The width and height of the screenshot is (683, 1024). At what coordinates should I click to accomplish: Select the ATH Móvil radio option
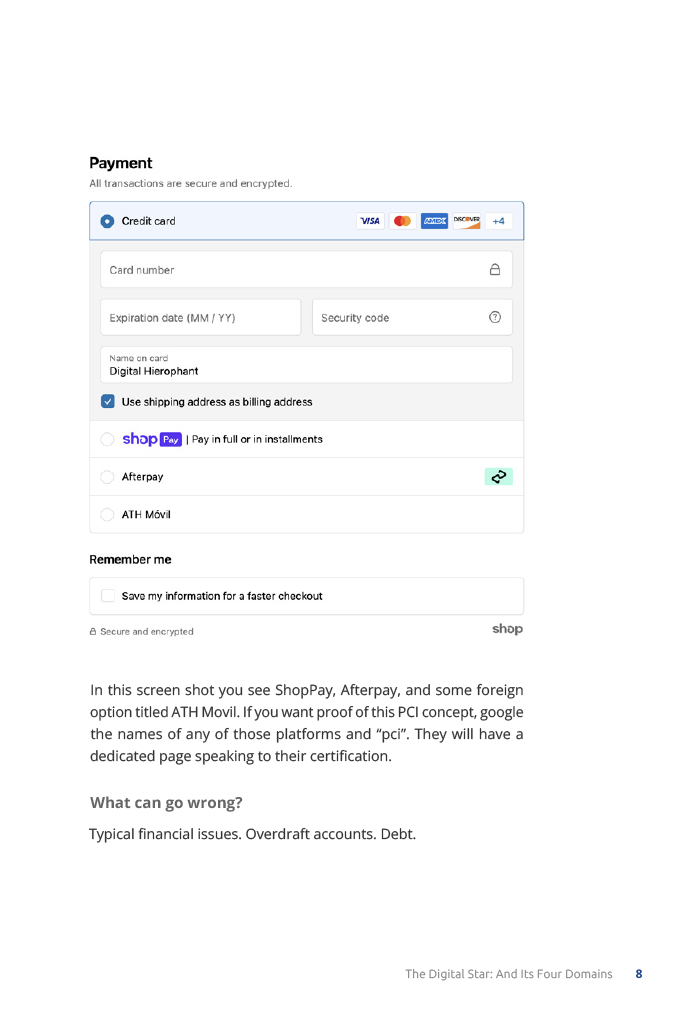click(x=107, y=515)
